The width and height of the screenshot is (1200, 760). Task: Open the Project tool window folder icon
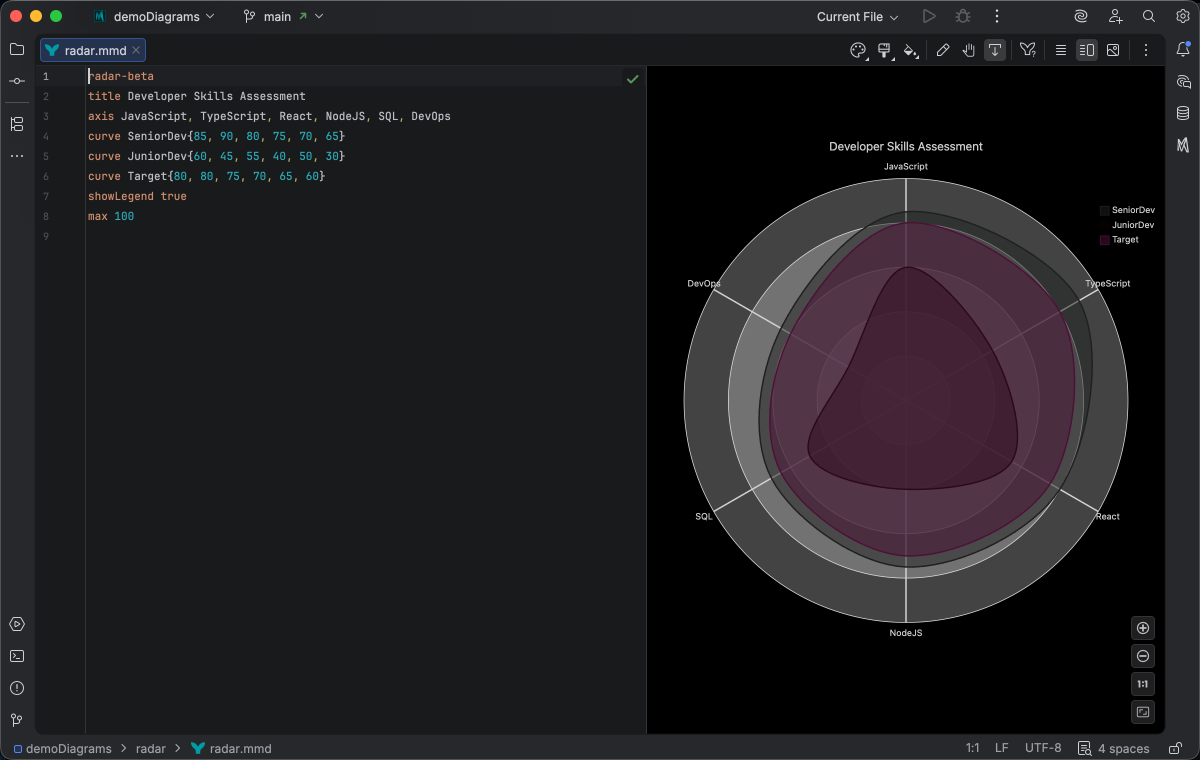point(17,49)
